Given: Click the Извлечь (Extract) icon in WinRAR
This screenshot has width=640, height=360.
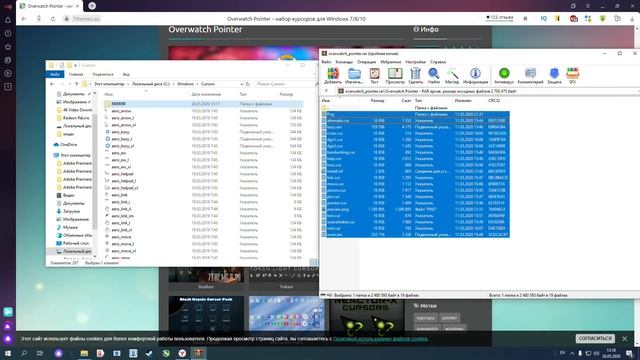Looking at the screenshot, I should click(x=354, y=76).
